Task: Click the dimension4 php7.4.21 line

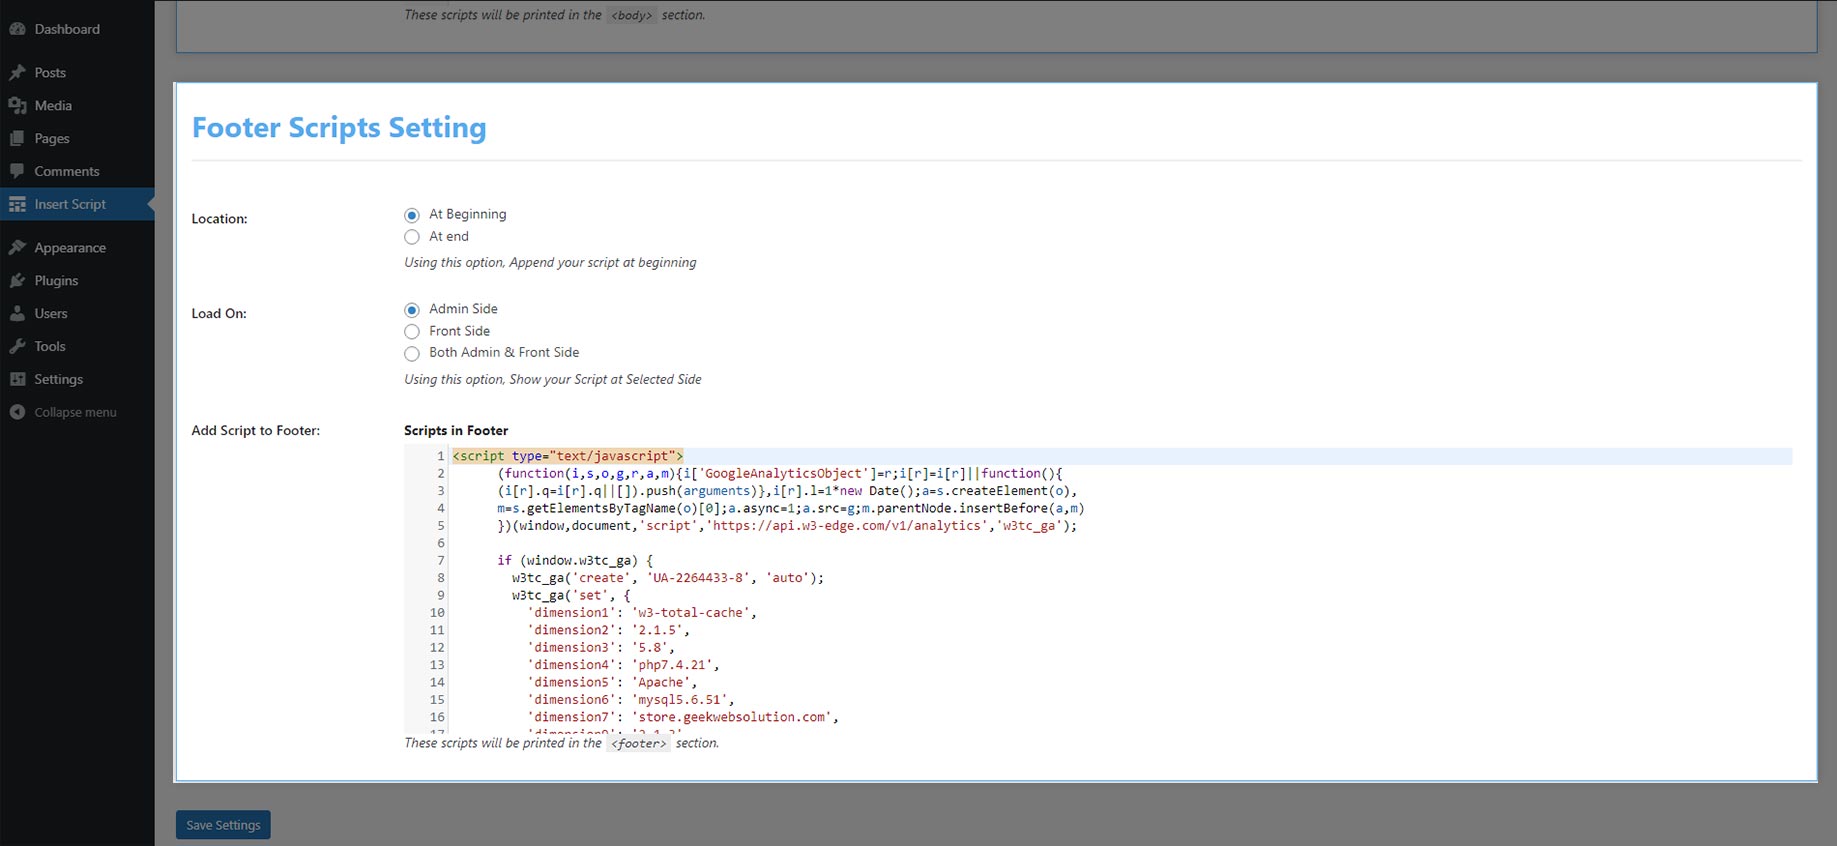Action: 623,665
